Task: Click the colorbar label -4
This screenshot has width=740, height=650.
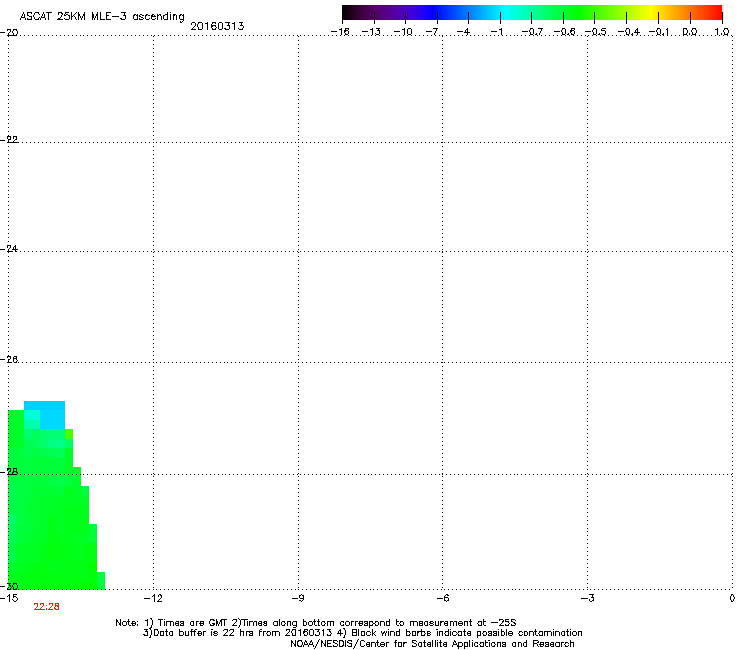Action: click(463, 32)
